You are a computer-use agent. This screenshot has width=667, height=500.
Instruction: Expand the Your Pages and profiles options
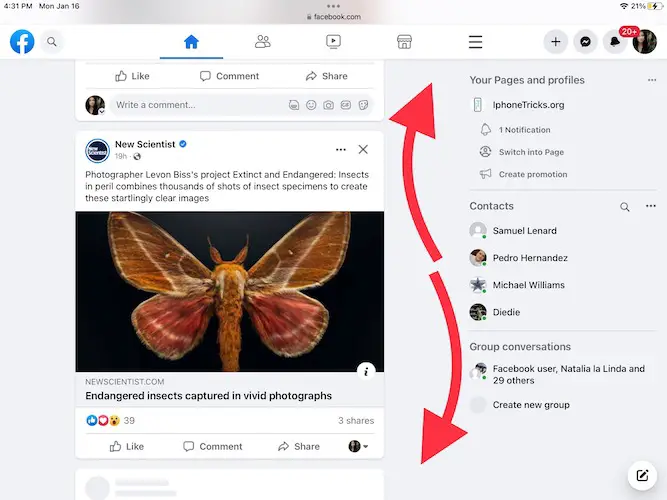point(652,80)
